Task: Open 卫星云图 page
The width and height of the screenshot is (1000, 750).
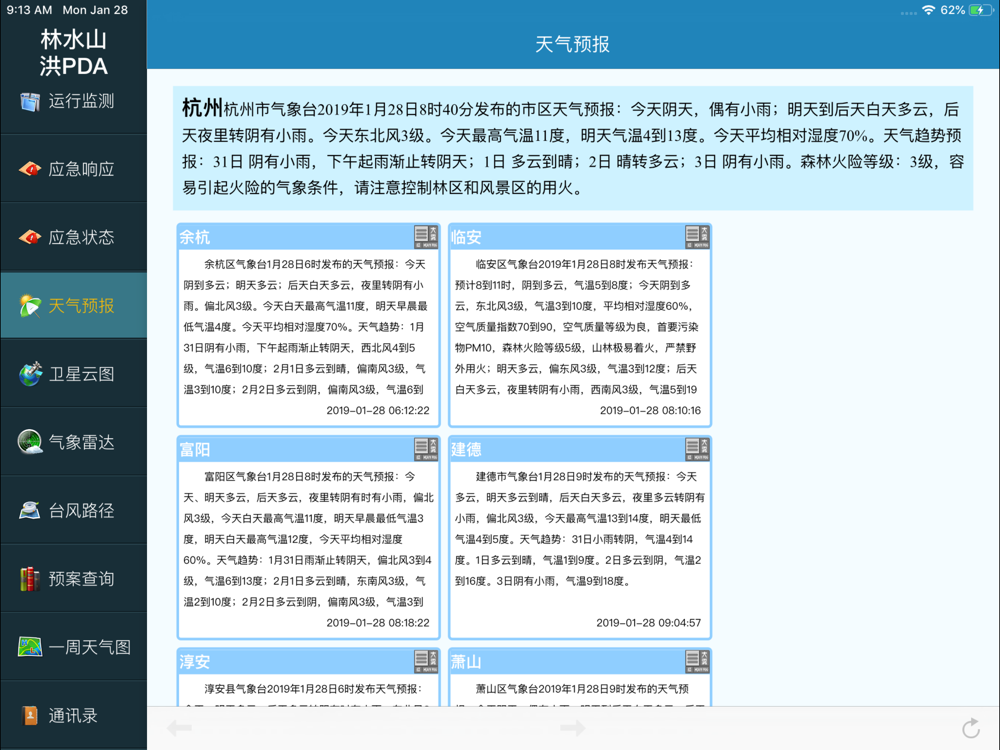Action: click(73, 374)
